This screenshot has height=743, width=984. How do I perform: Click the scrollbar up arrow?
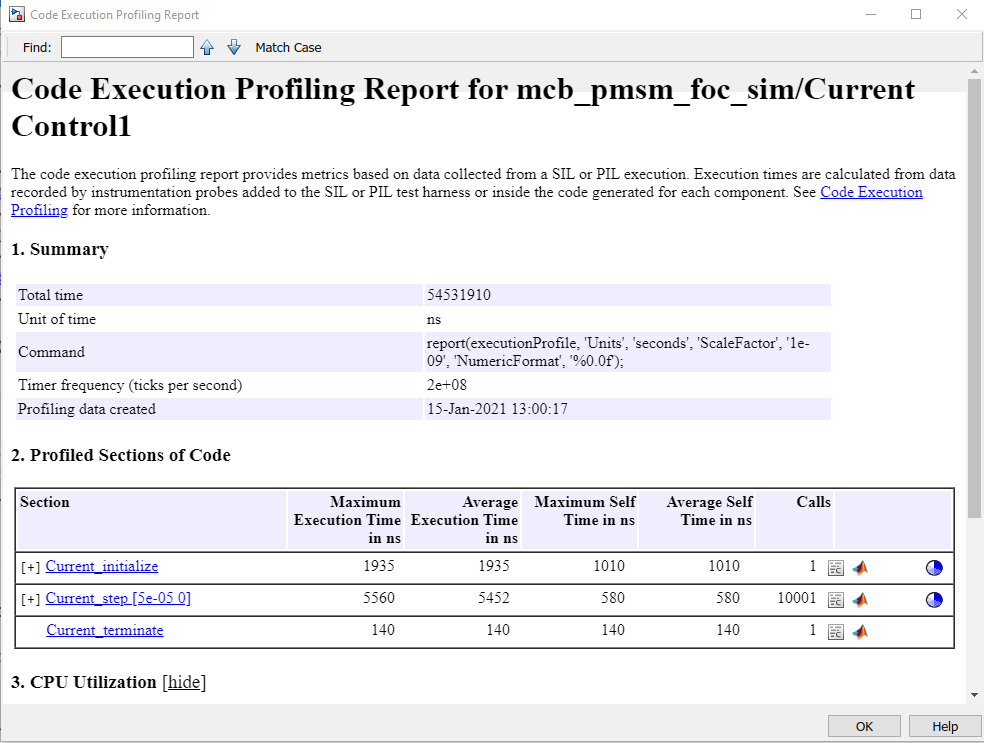974,72
